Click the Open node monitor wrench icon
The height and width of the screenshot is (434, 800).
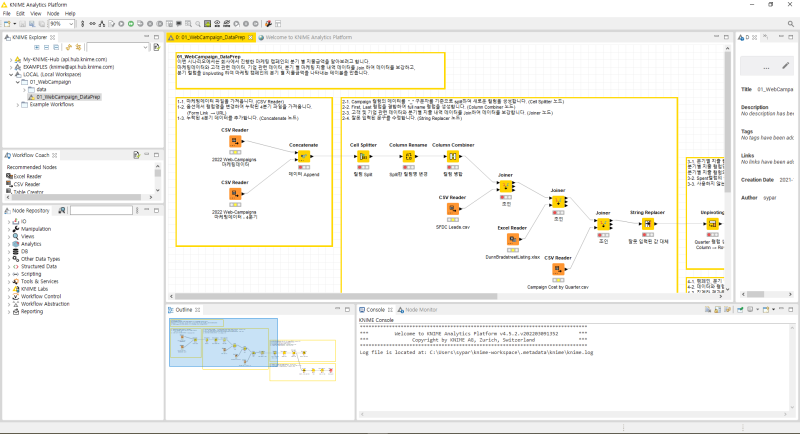268,23
